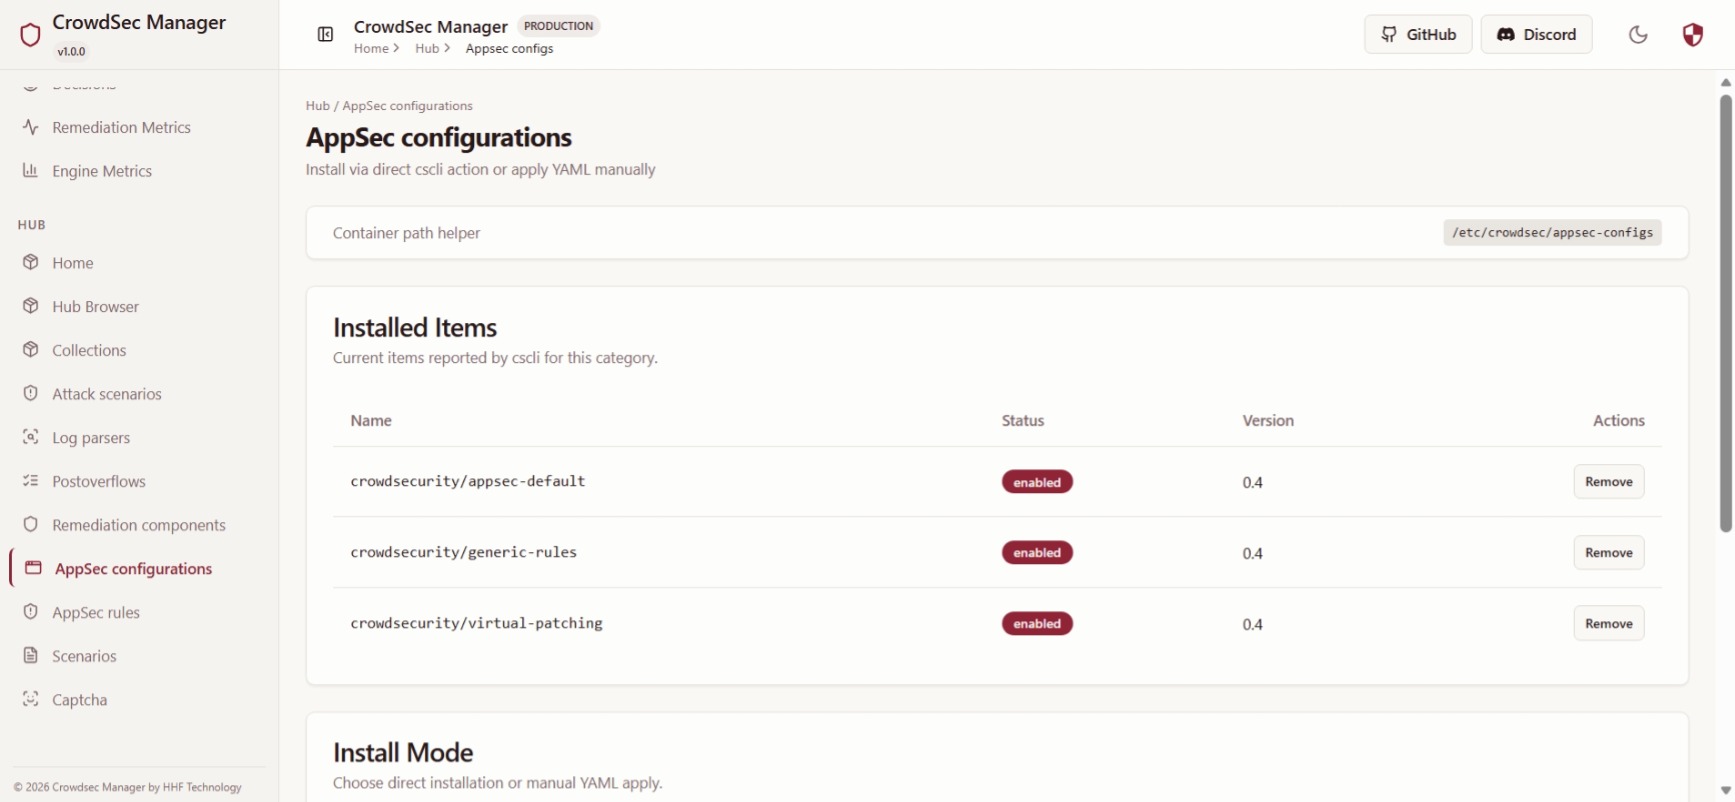Click Remediation Metrics activity icon
This screenshot has height=802, width=1735.
coord(31,127)
